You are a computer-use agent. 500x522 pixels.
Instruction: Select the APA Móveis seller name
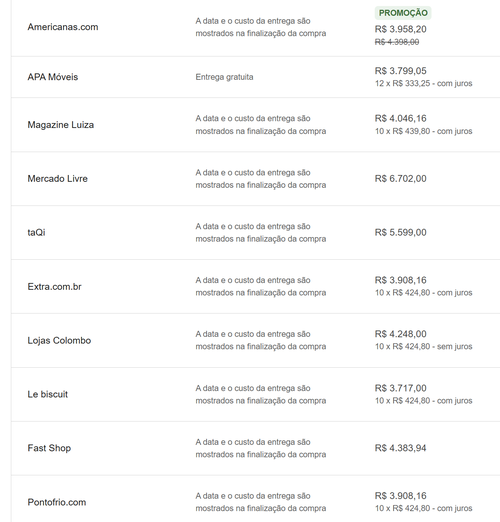click(53, 77)
